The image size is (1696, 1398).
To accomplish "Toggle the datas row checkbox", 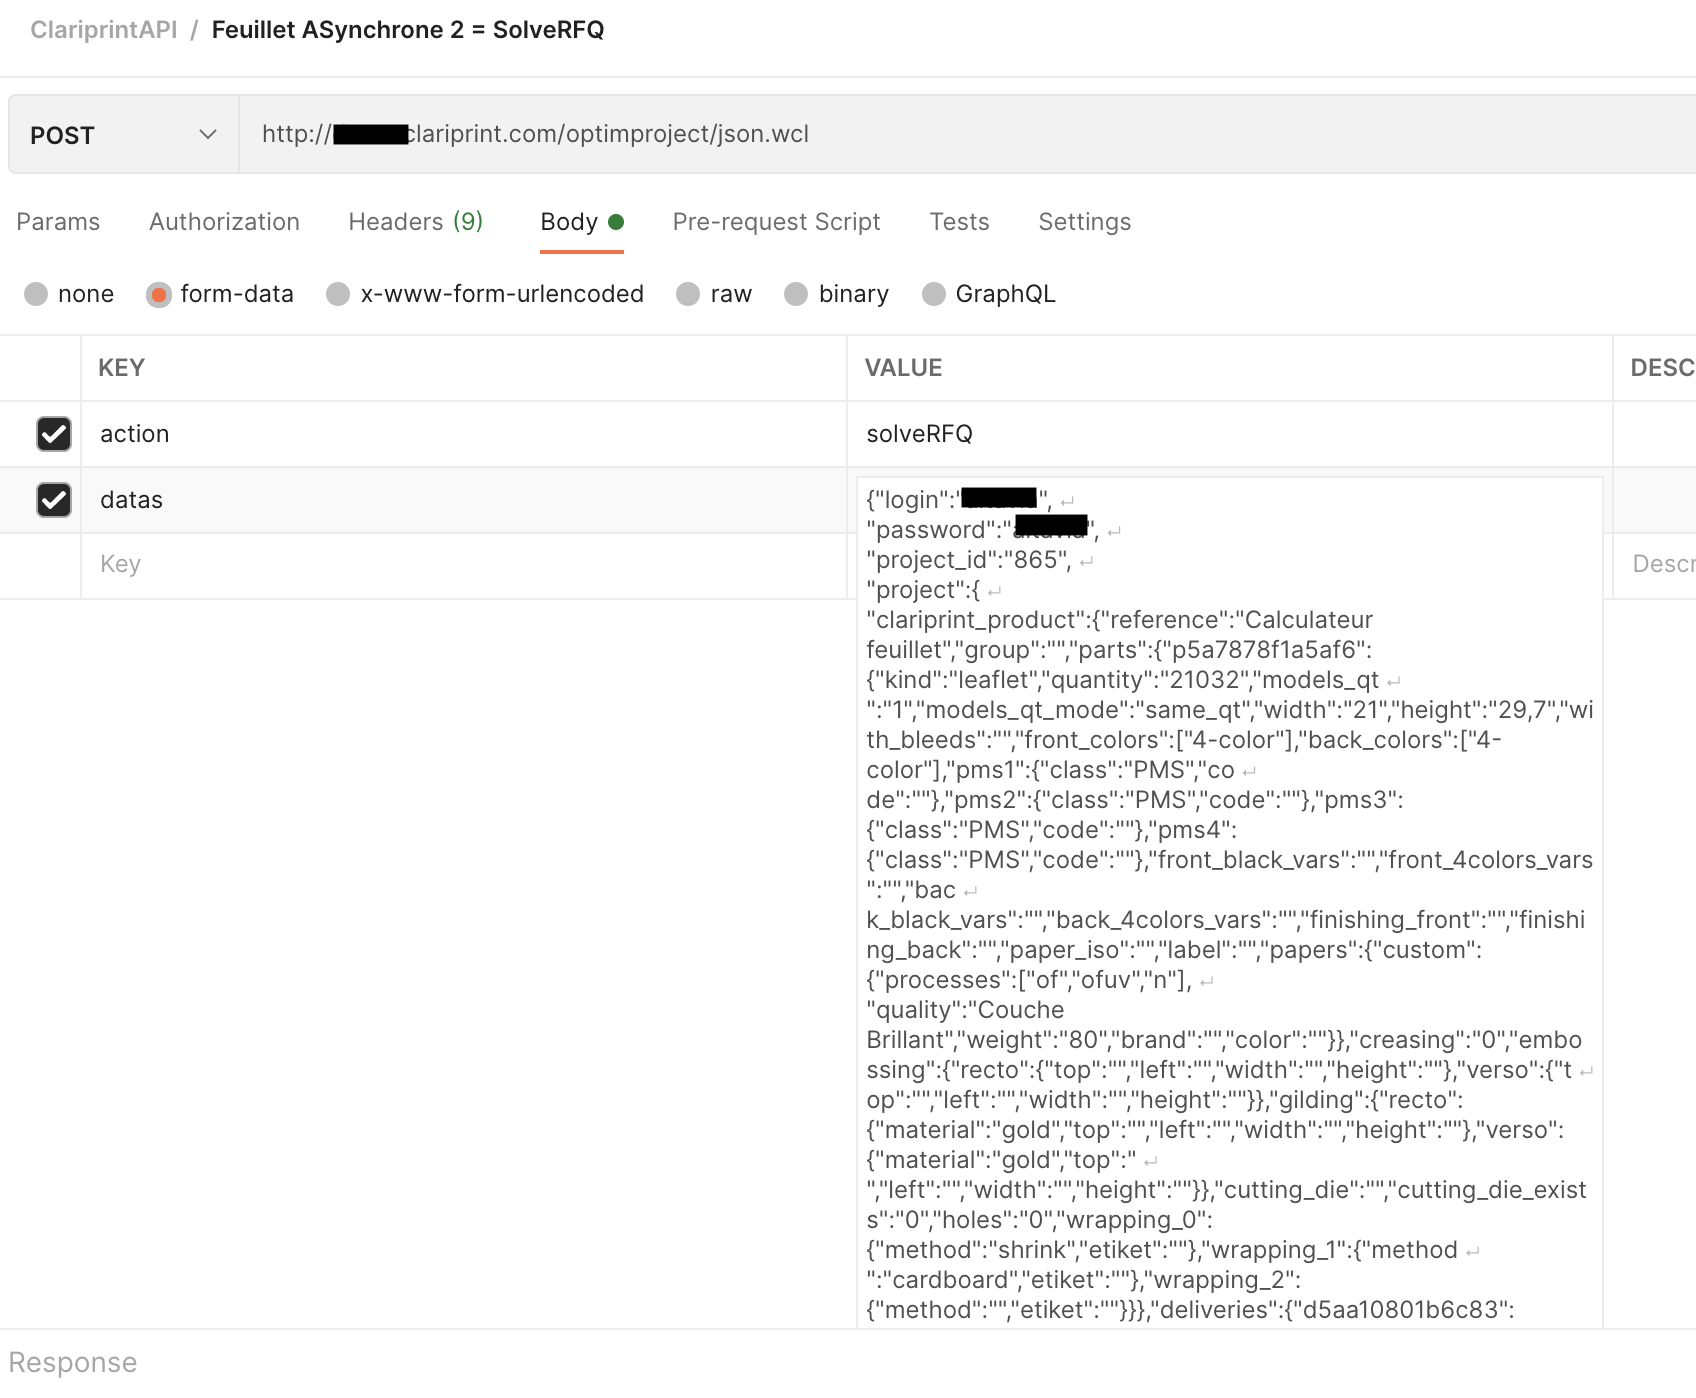I will [x=54, y=500].
